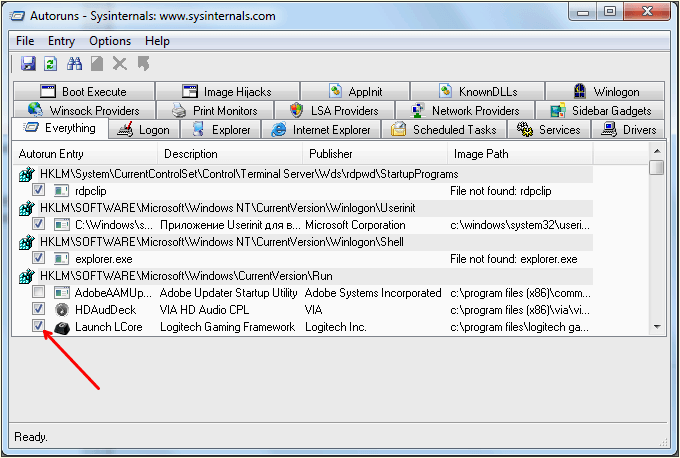Screen dimensions: 680x458
Task: Enable the AdobeAAMUp... checkbox
Action: 38,291
